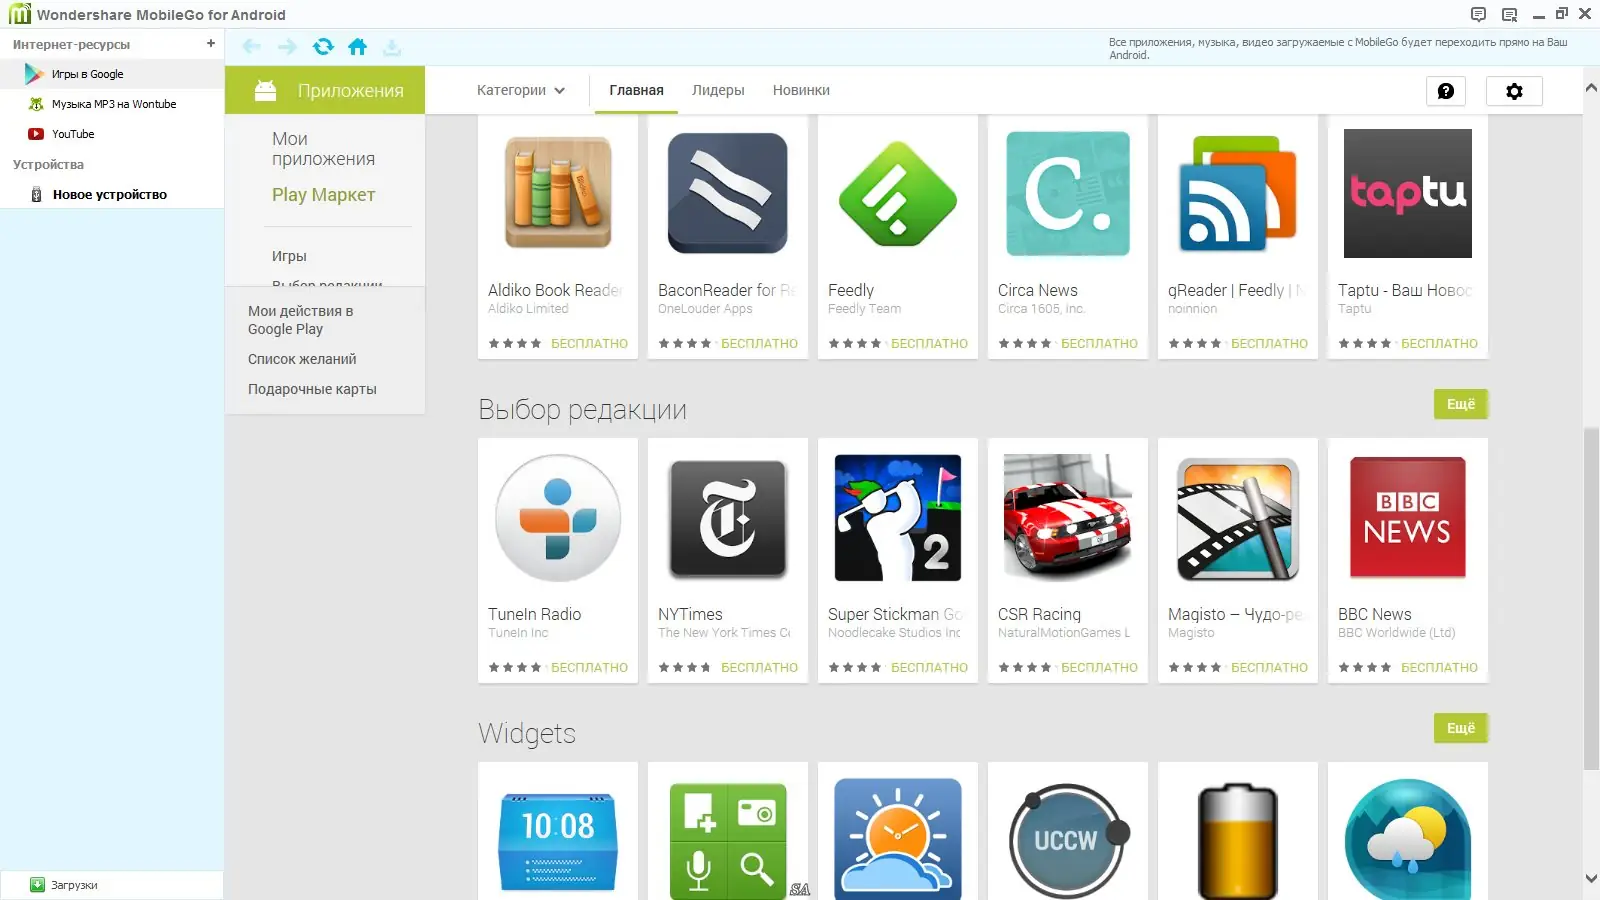Select Игры в Google in the sidebar

(112, 74)
